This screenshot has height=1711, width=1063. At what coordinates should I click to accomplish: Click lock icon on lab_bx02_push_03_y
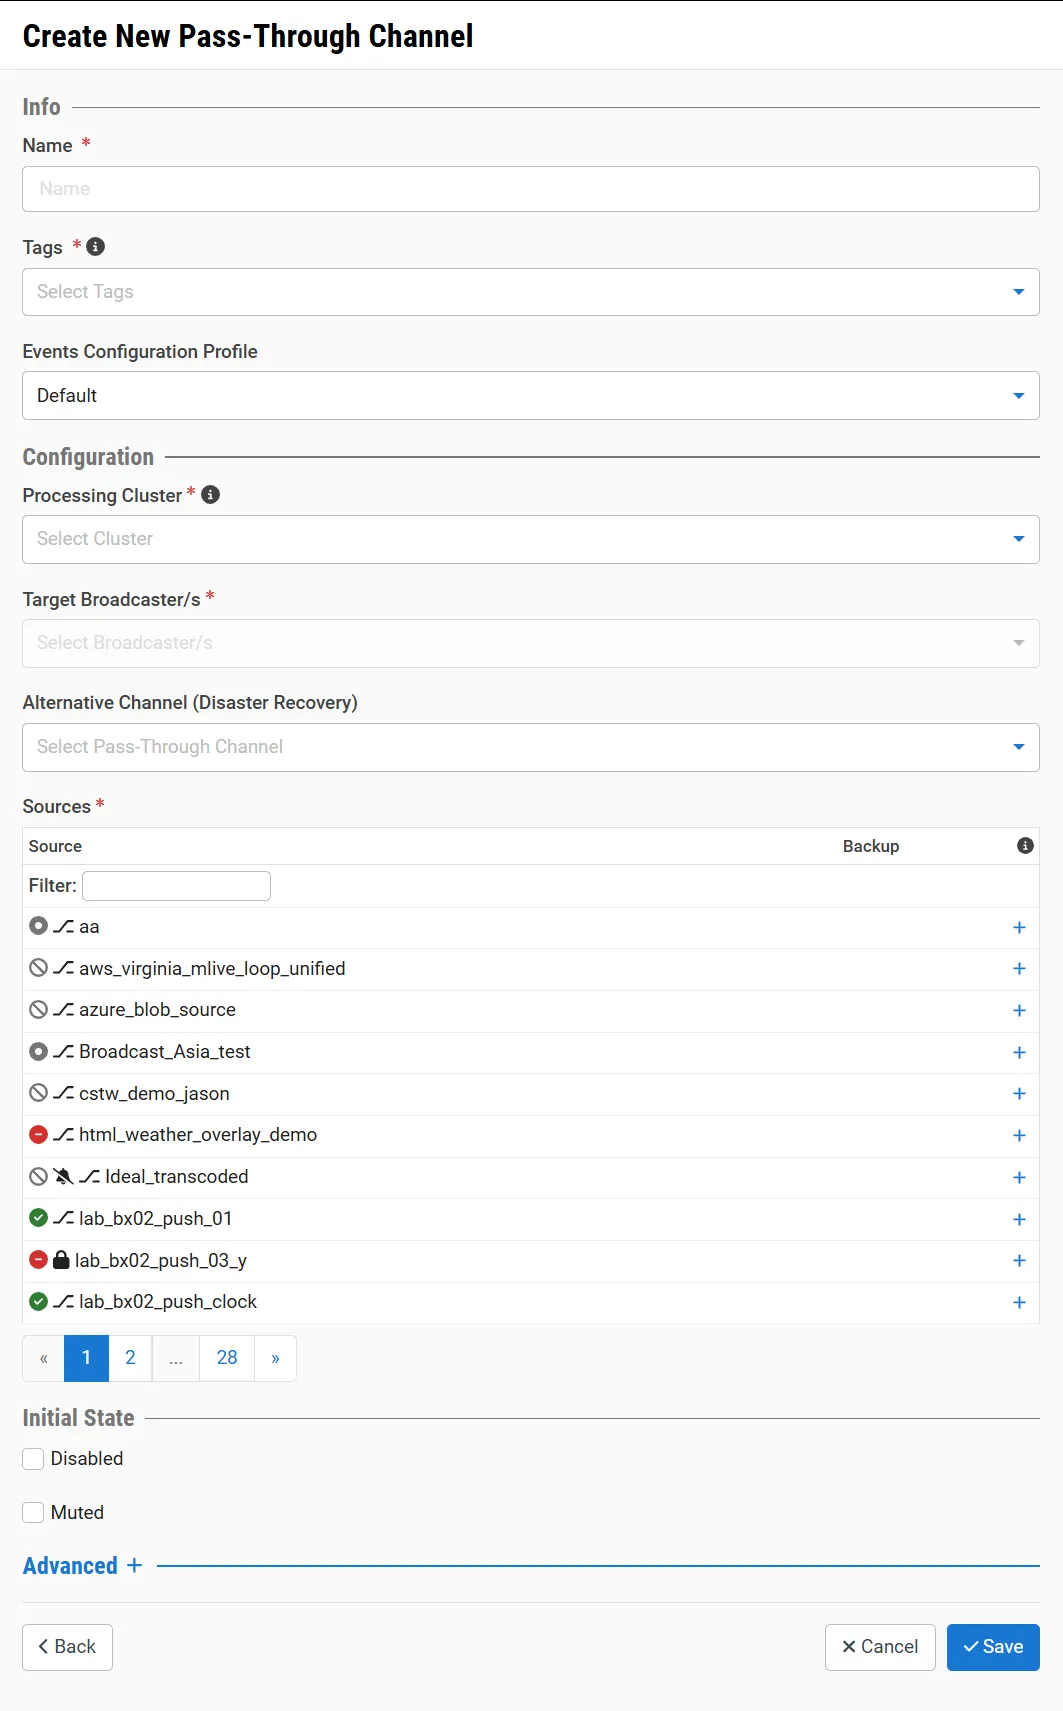pos(61,1260)
